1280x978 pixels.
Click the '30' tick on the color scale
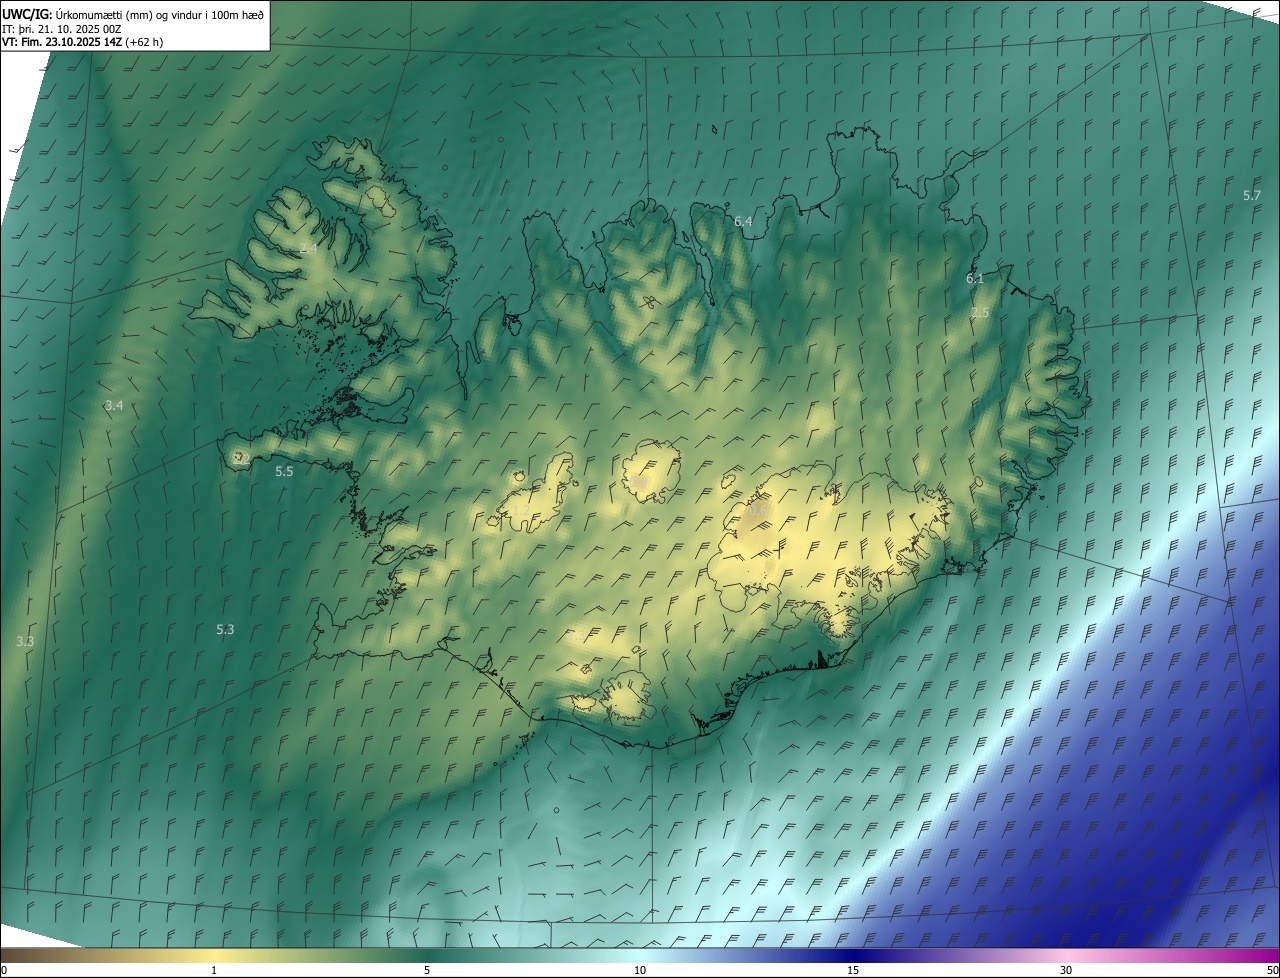[1066, 971]
